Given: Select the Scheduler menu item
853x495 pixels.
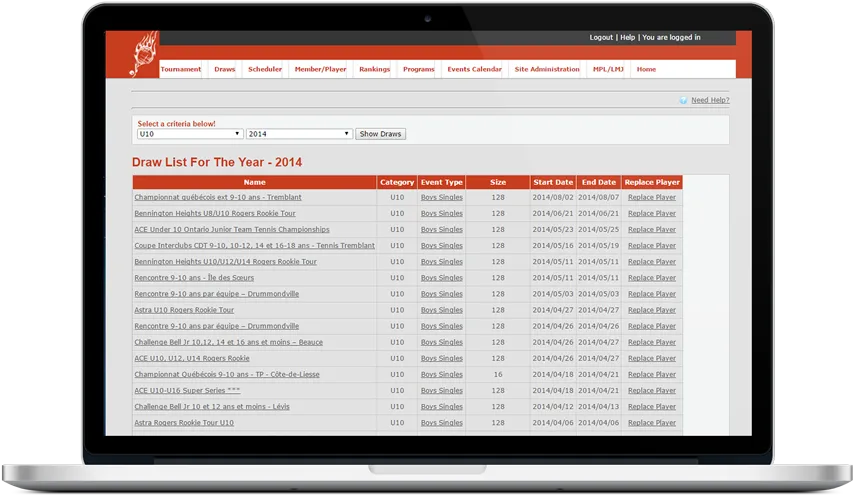Looking at the screenshot, I should [265, 69].
